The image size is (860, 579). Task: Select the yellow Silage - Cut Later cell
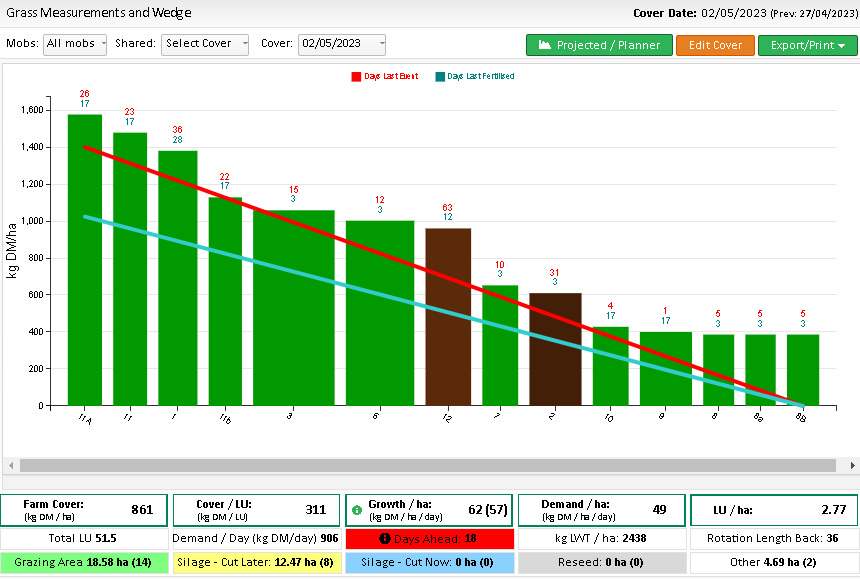click(x=256, y=562)
